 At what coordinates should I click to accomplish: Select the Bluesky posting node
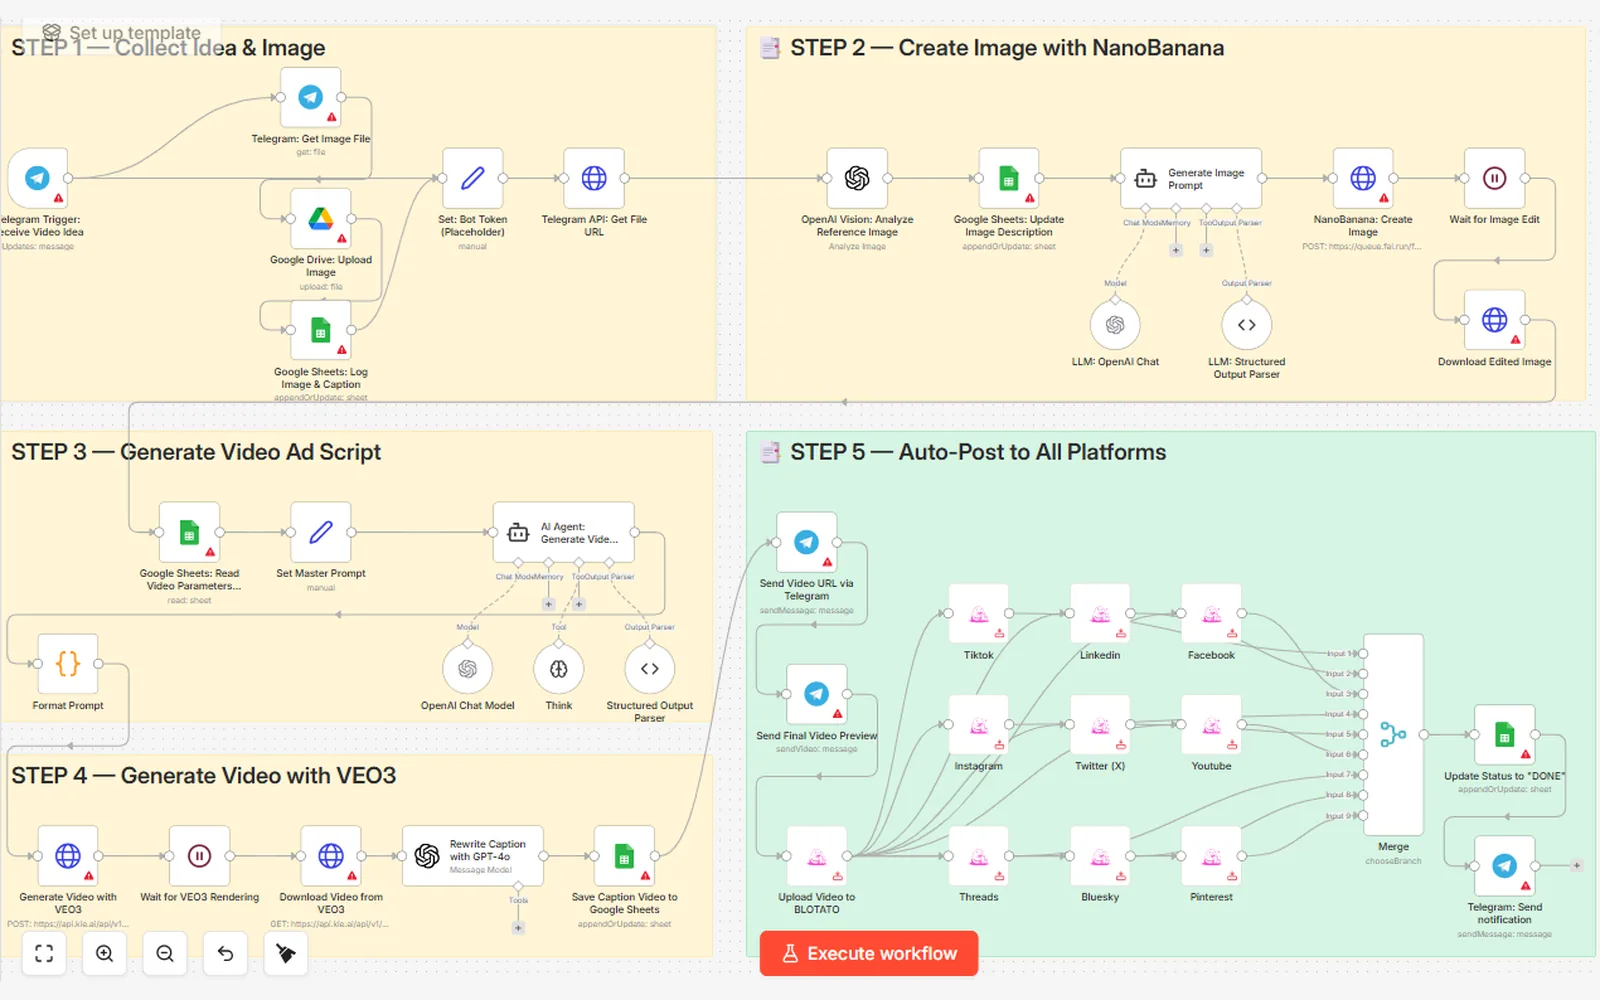coord(1100,856)
